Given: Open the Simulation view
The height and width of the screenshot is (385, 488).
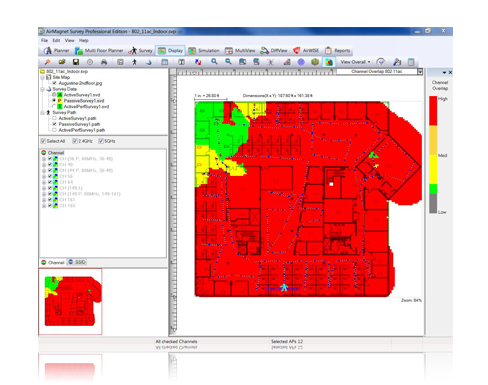Looking at the screenshot, I should click(204, 51).
